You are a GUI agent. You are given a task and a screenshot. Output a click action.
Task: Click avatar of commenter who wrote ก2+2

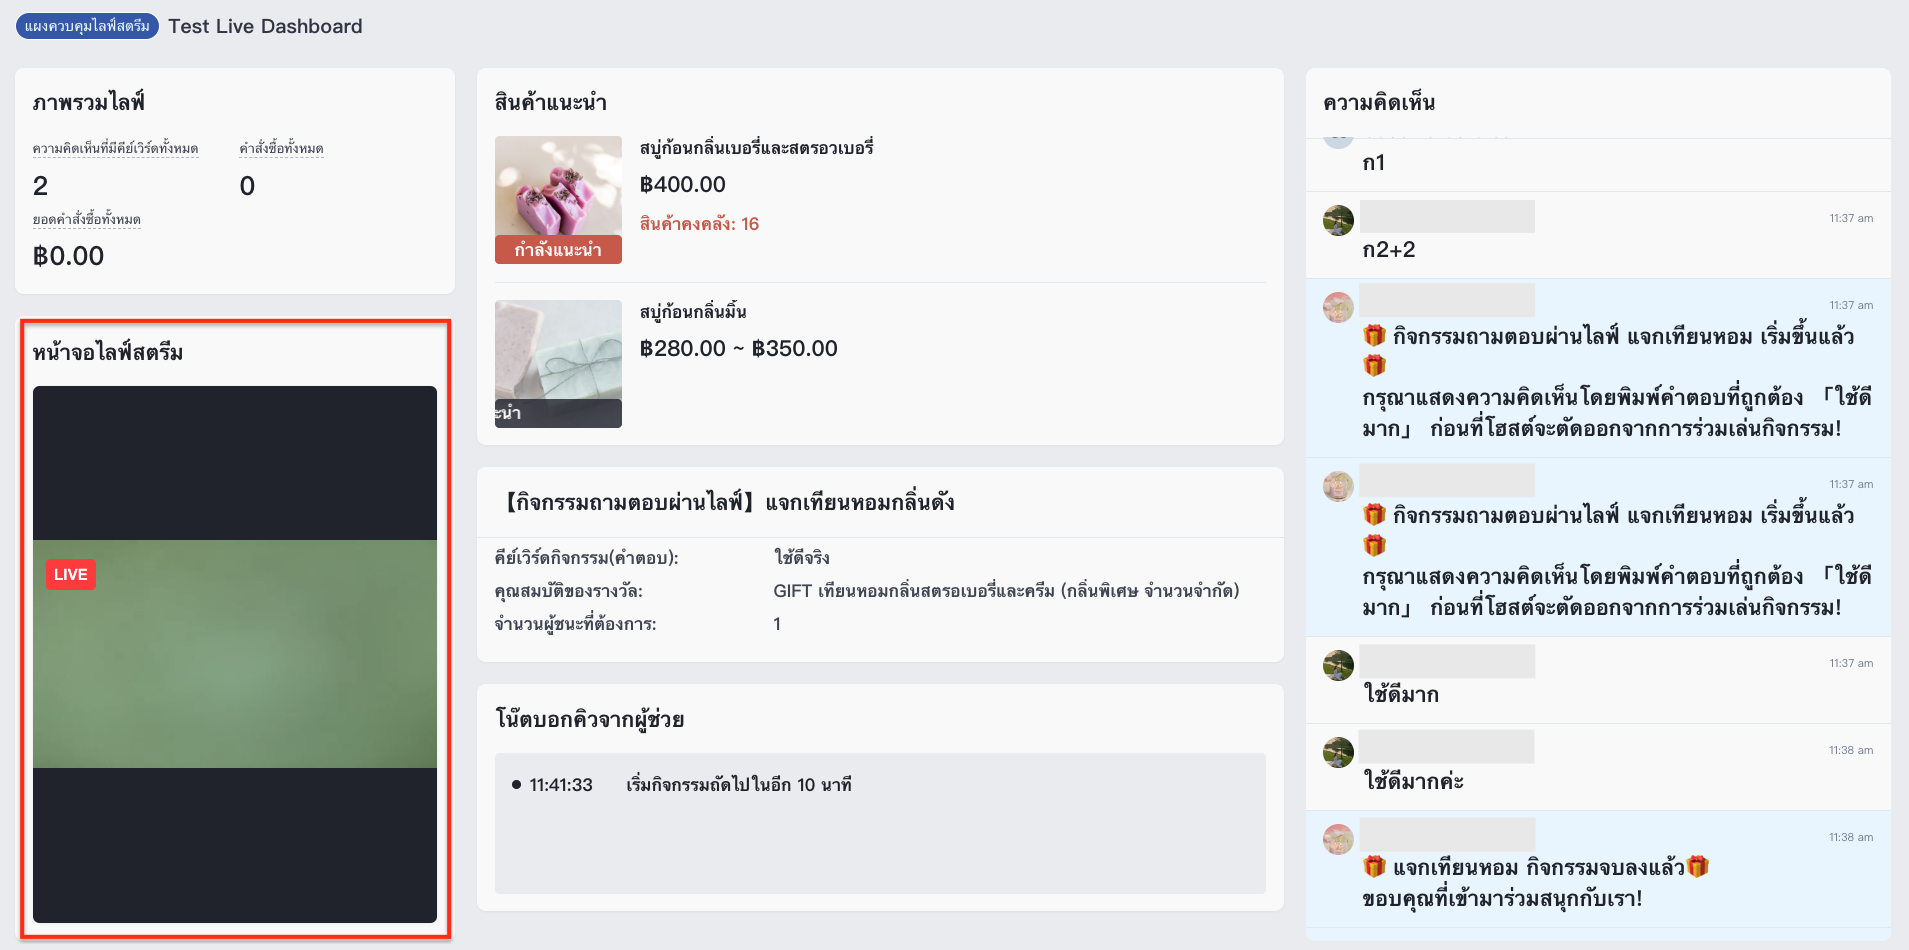click(x=1338, y=220)
